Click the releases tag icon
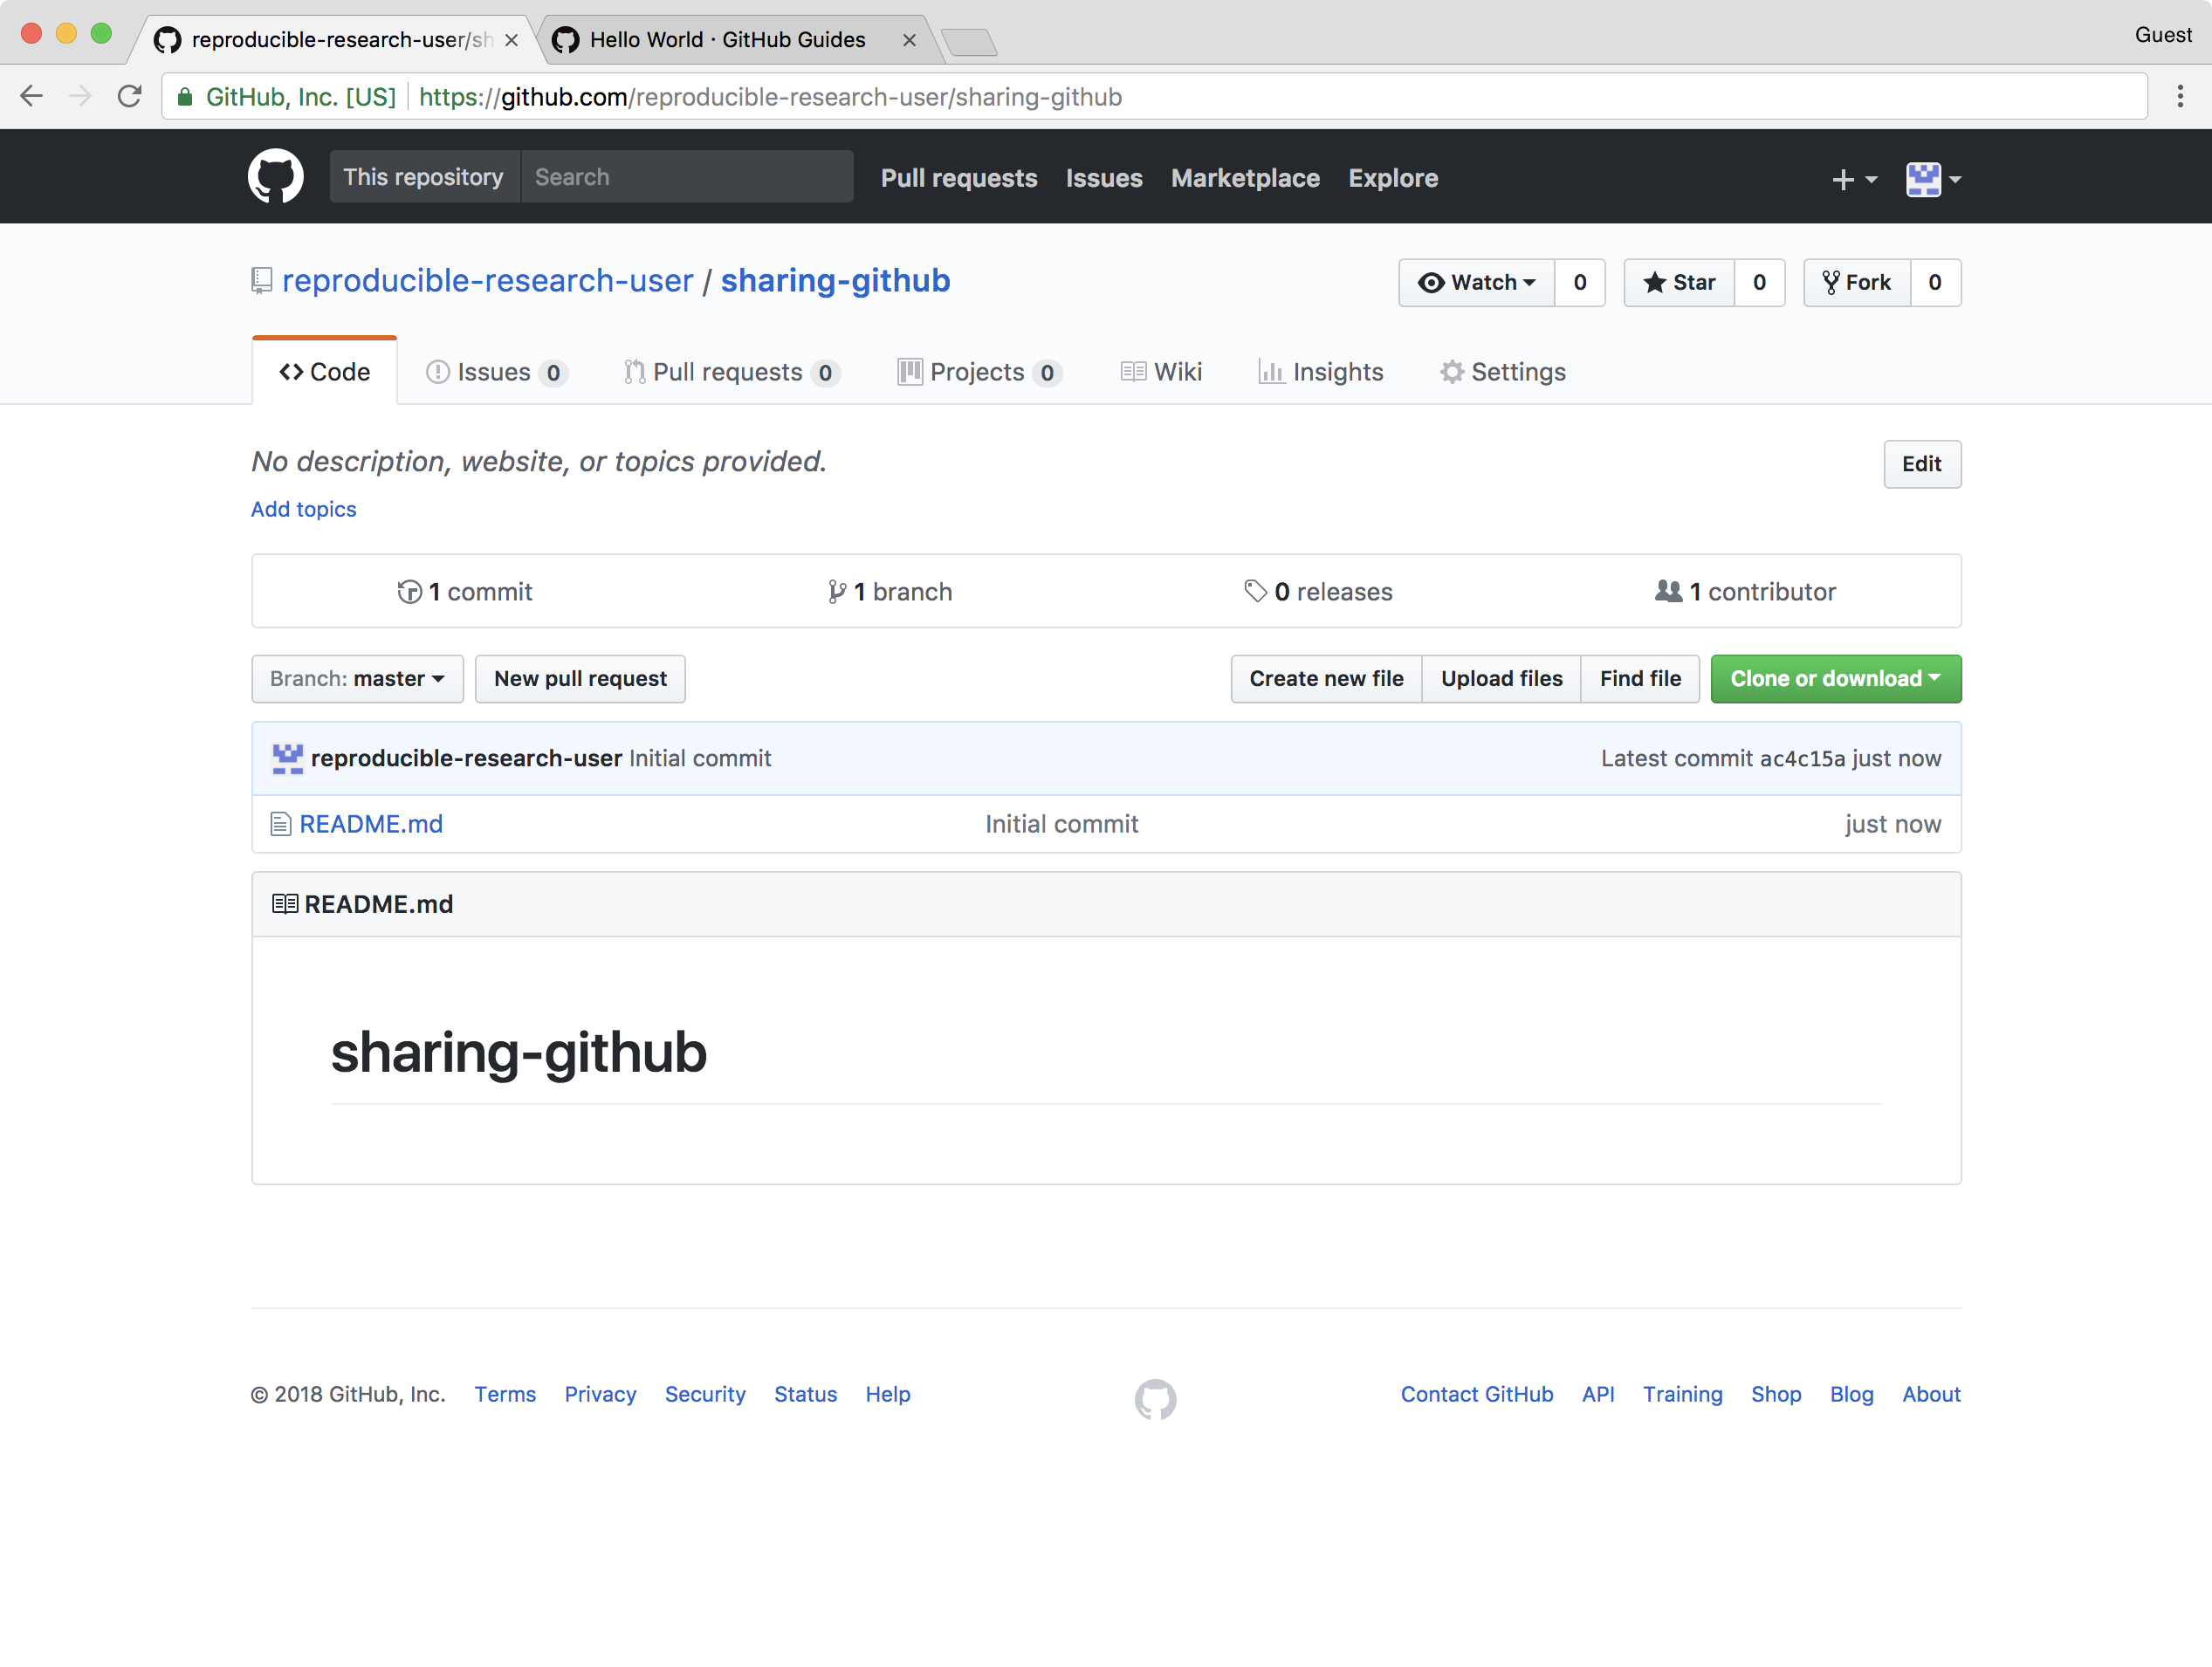2212x1667 pixels. [x=1256, y=590]
